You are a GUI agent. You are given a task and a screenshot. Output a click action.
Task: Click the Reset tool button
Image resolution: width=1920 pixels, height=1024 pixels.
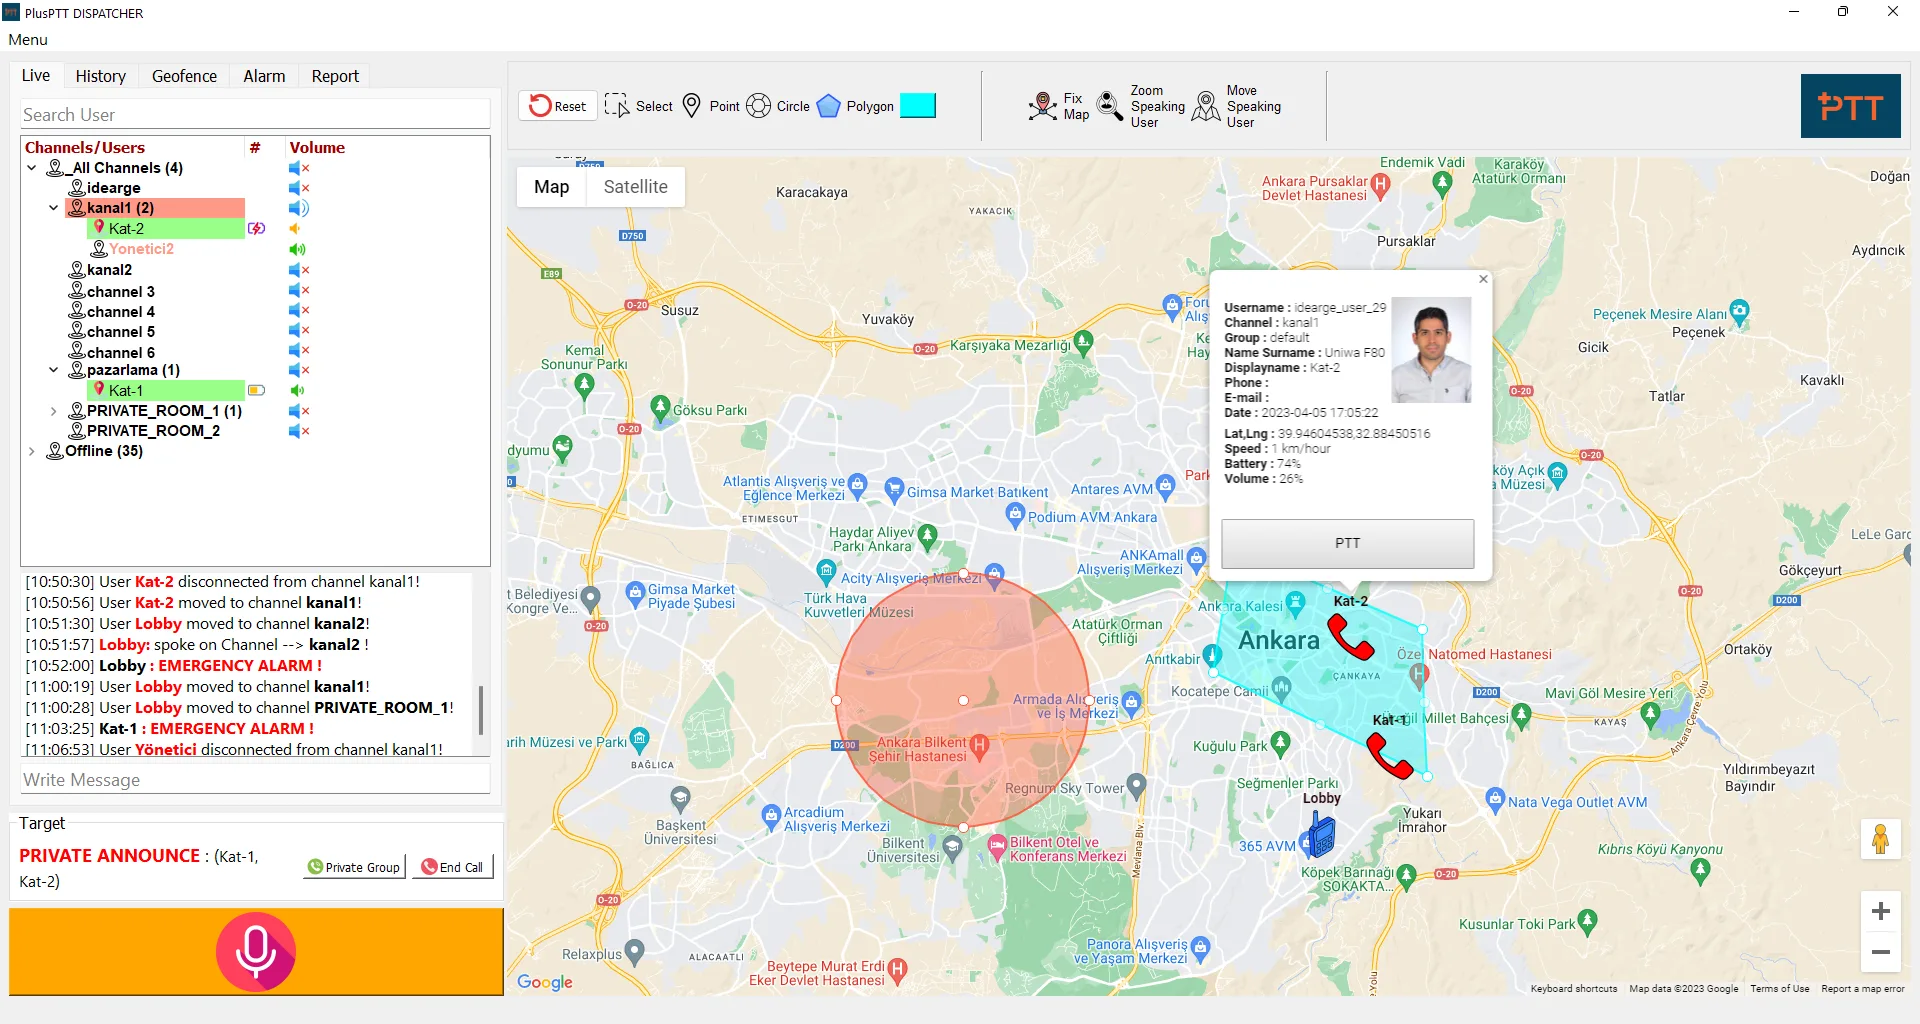click(558, 106)
